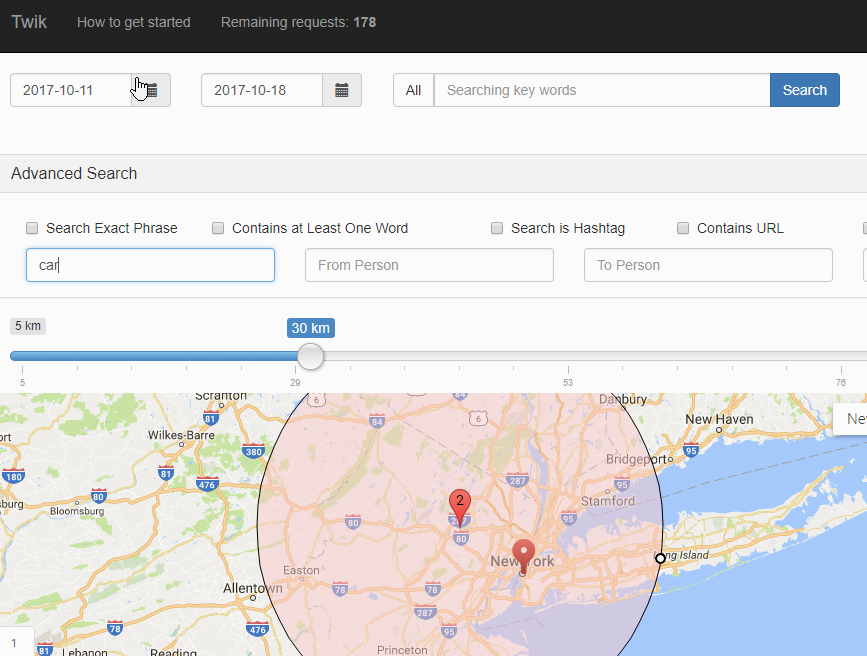Open the end date calendar picker
Viewport: 867px width, 656px height.
coord(342,90)
